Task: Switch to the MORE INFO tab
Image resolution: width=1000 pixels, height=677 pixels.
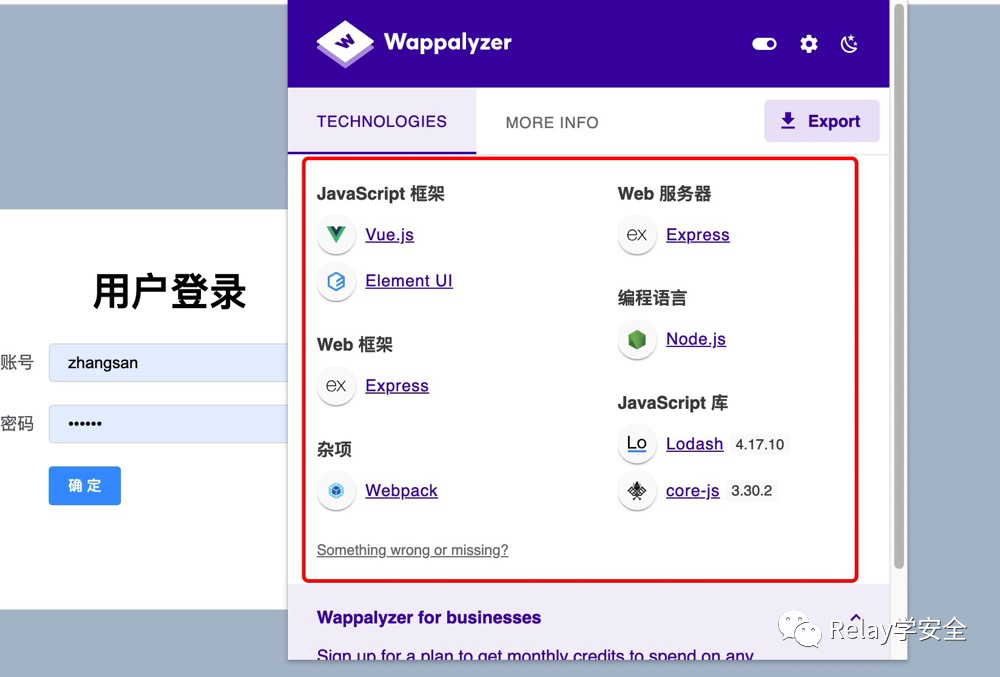Action: (552, 122)
